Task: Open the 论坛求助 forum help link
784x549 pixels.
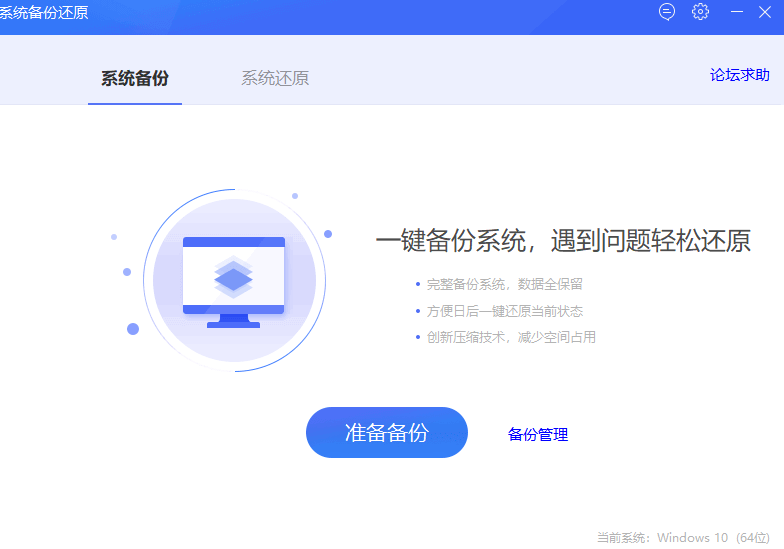Action: [739, 75]
